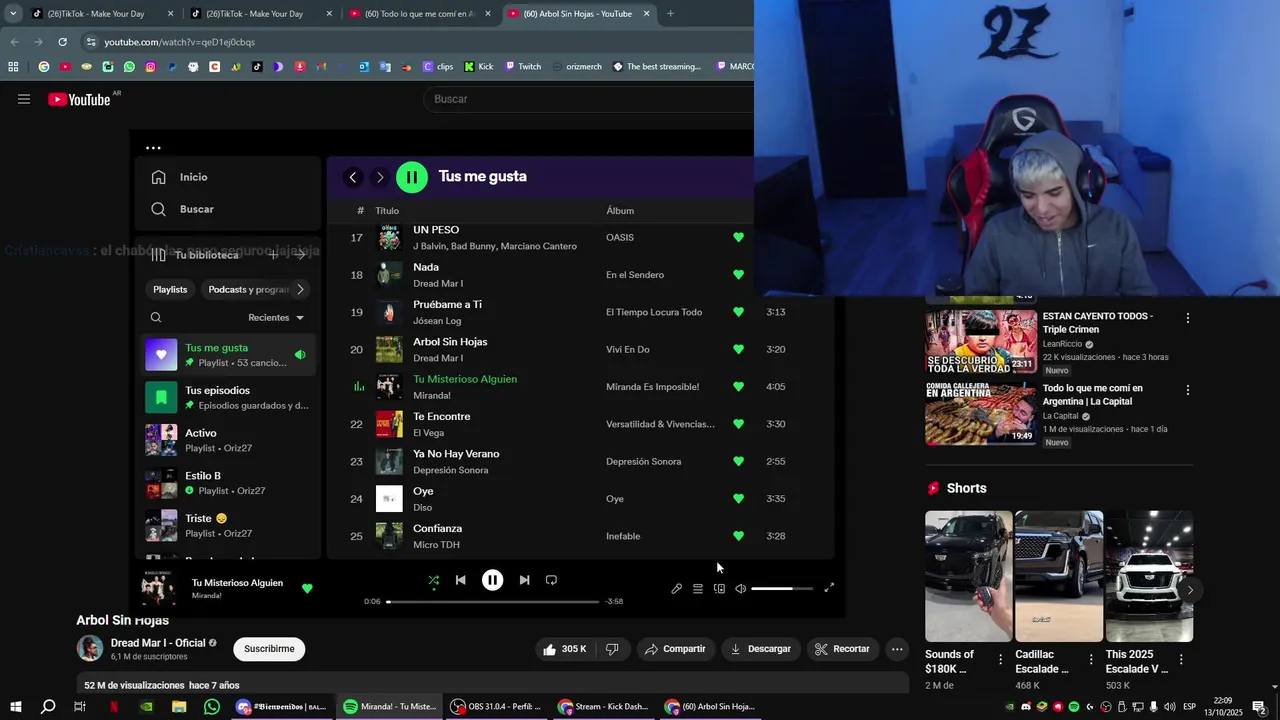Open the Activo playlist
The image size is (1280, 720).
(229, 440)
